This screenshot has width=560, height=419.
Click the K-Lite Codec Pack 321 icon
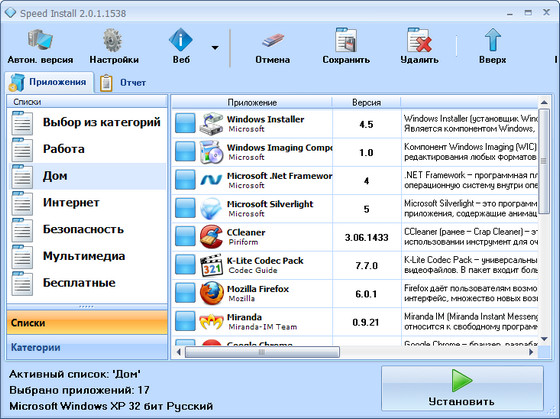[211, 265]
